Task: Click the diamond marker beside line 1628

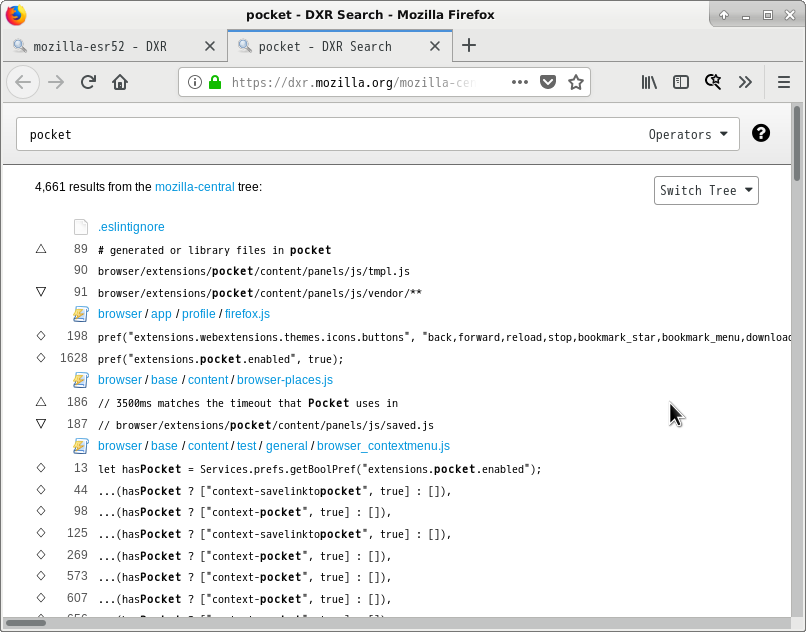Action: tap(41, 357)
